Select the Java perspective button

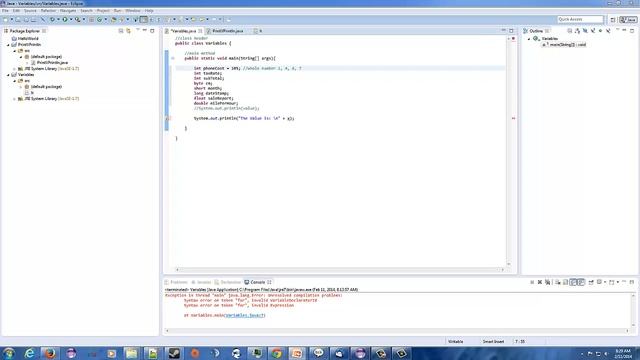pyautogui.click(x=628, y=20)
